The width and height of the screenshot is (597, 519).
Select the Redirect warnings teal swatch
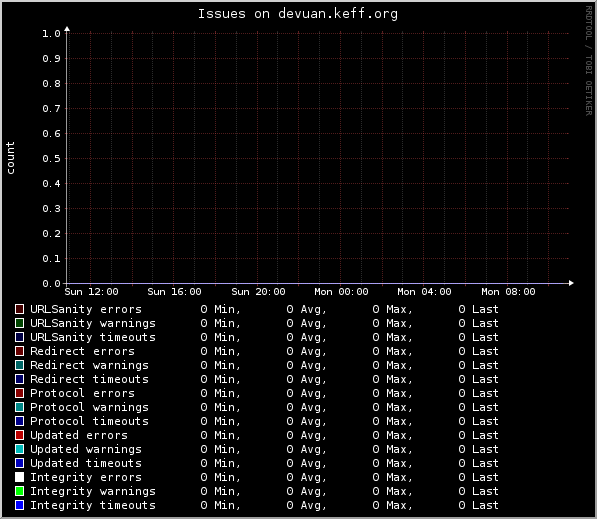tap(19, 365)
